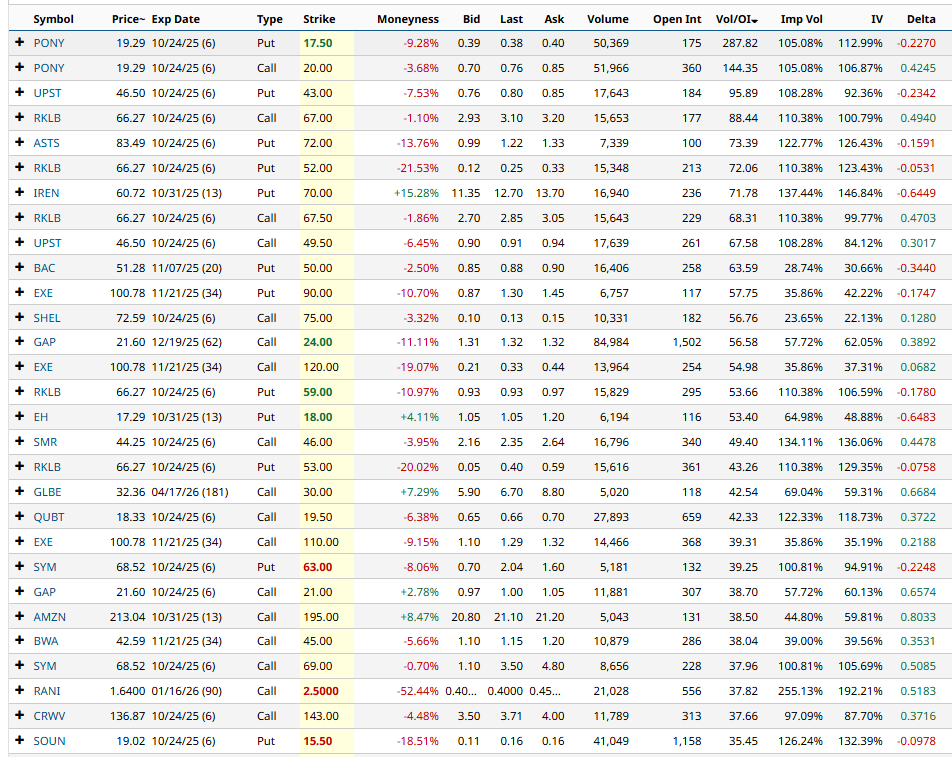Screen dimensions: 952x757
Task: Select the 12.70 last price cell
Action: pos(509,193)
